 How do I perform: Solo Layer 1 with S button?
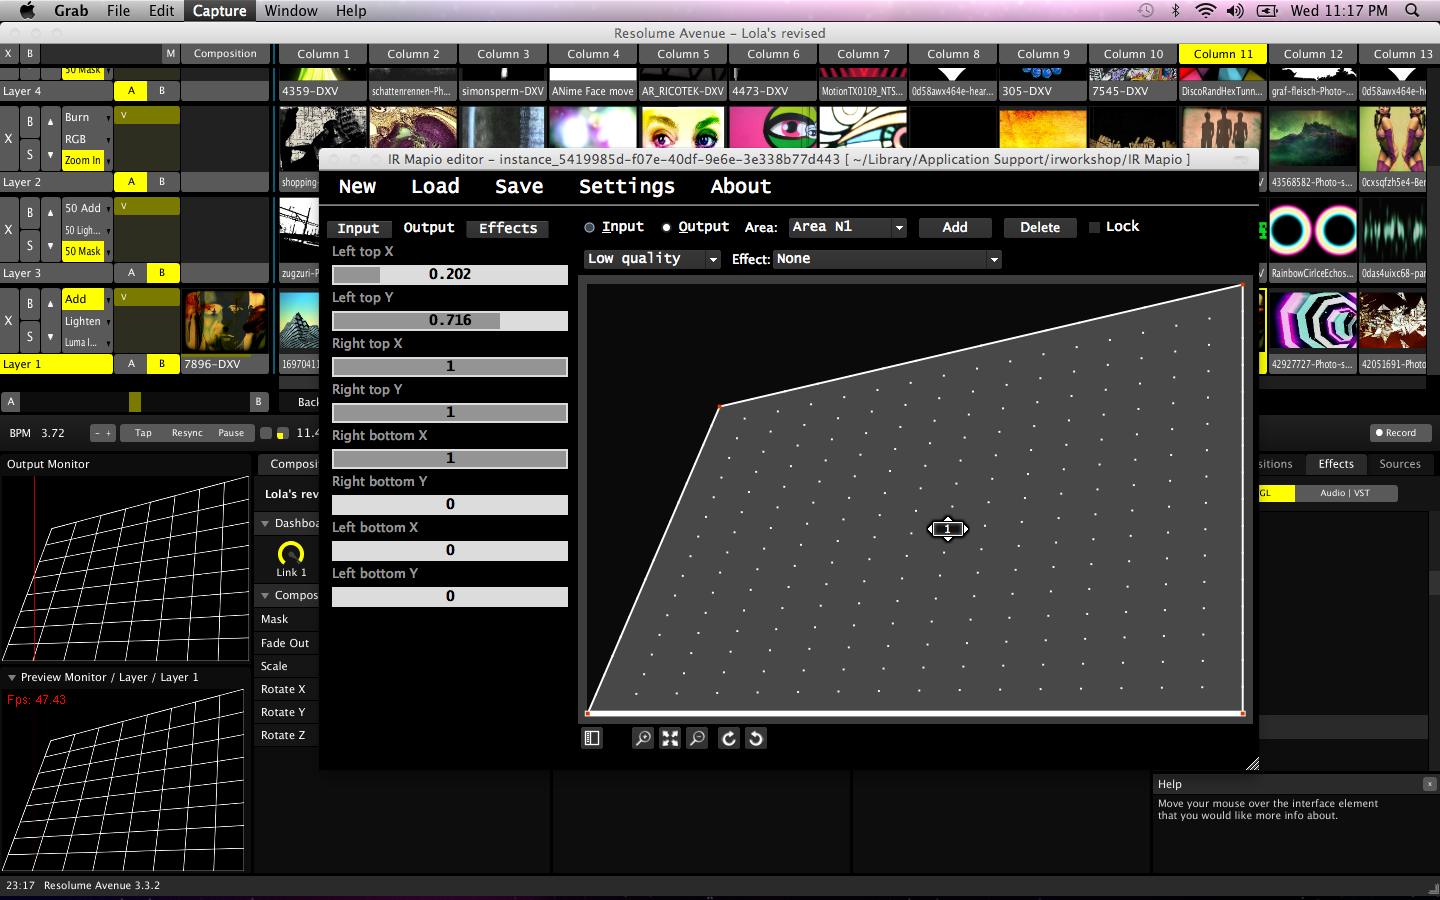pos(29,336)
